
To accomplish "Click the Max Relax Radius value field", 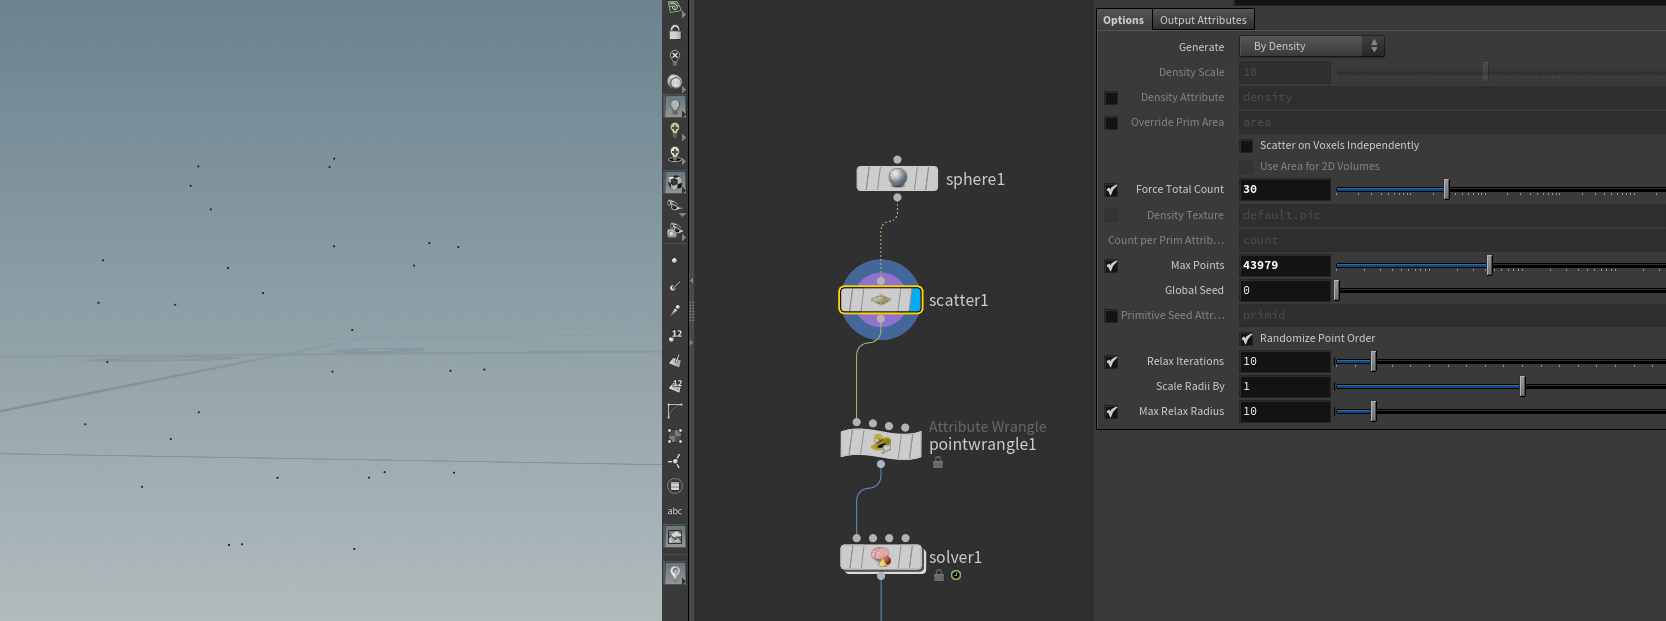I will (1284, 411).
